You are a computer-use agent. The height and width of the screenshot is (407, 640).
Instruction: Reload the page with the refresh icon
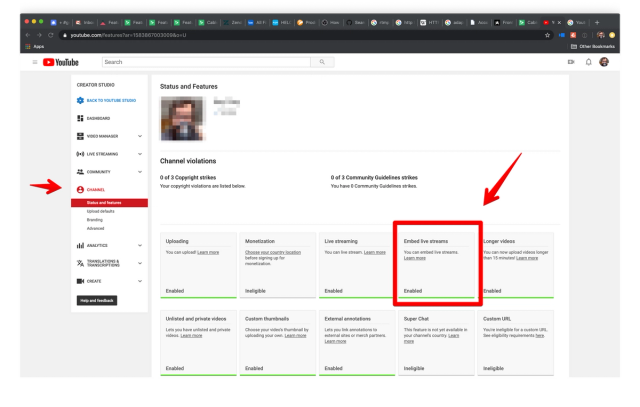[51, 35]
